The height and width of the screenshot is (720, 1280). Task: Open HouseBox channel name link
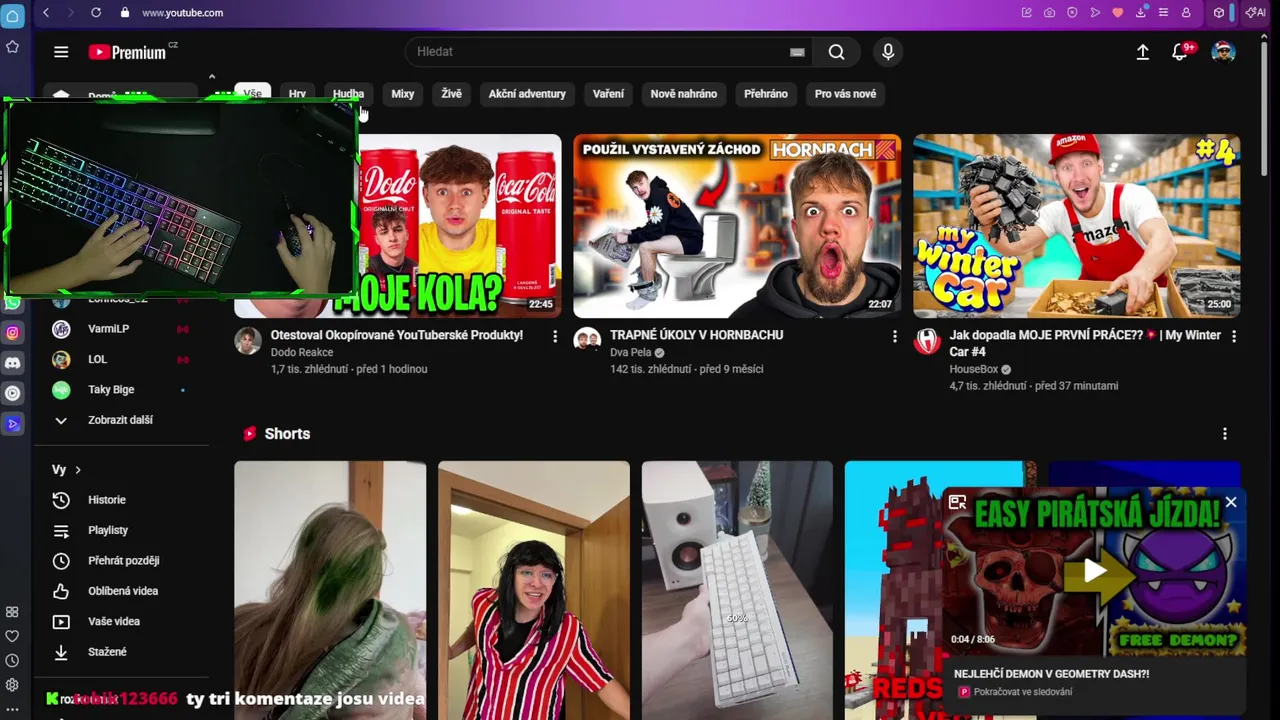click(974, 370)
